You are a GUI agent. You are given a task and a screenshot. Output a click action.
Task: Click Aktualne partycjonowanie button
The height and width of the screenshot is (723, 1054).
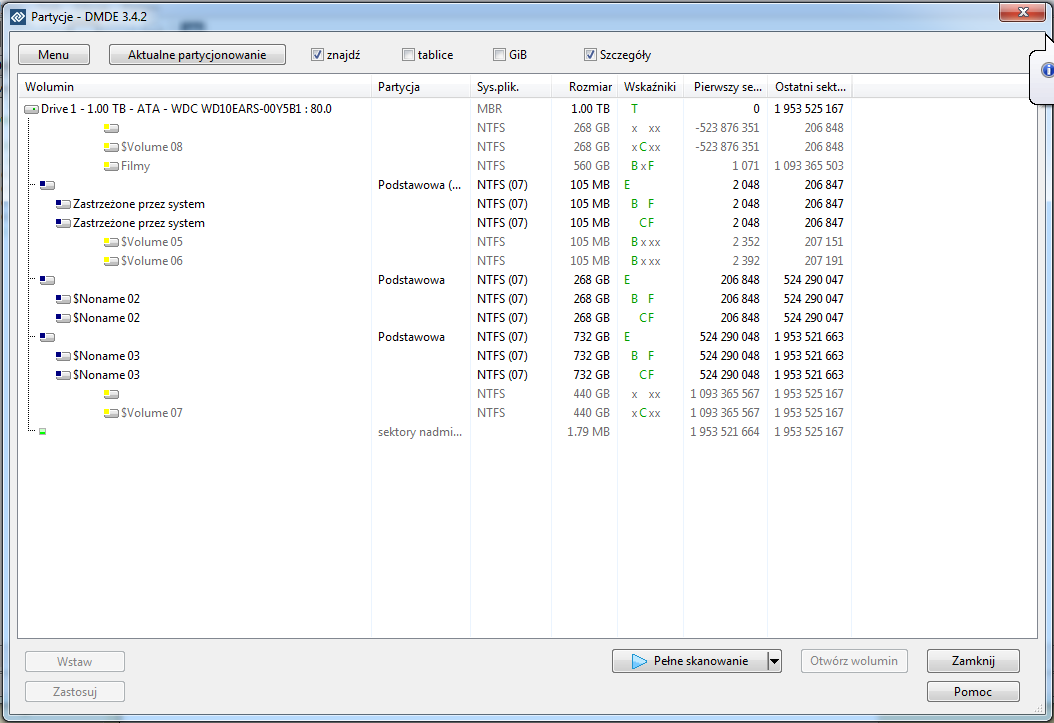[x=197, y=55]
